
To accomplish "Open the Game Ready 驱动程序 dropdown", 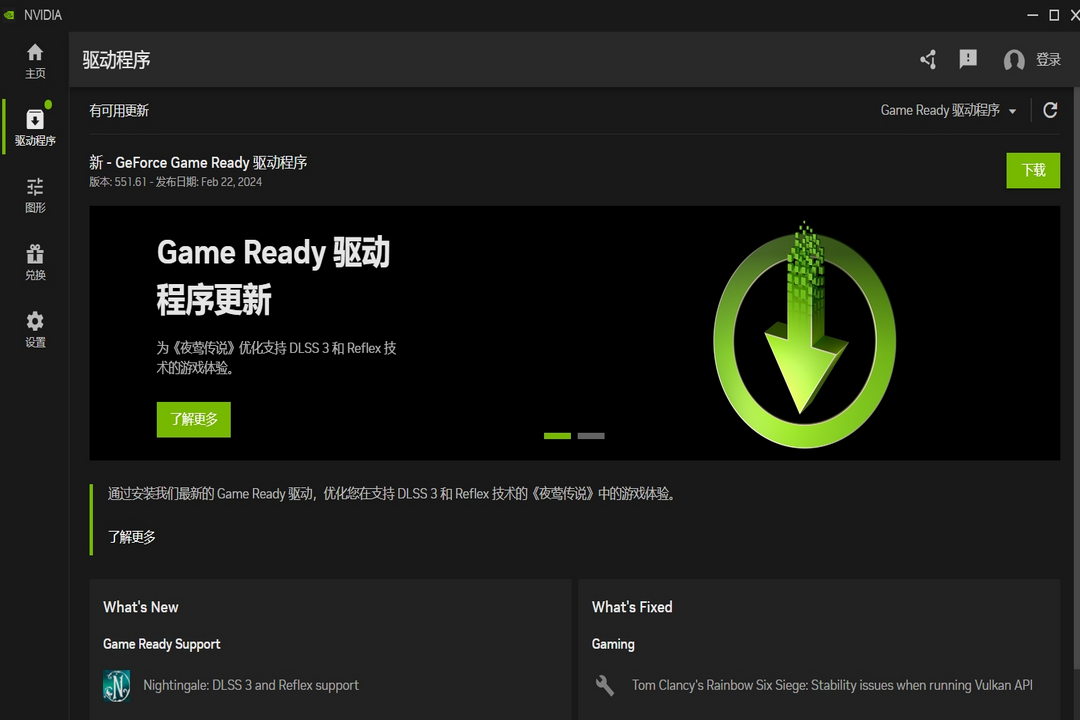I will (947, 110).
